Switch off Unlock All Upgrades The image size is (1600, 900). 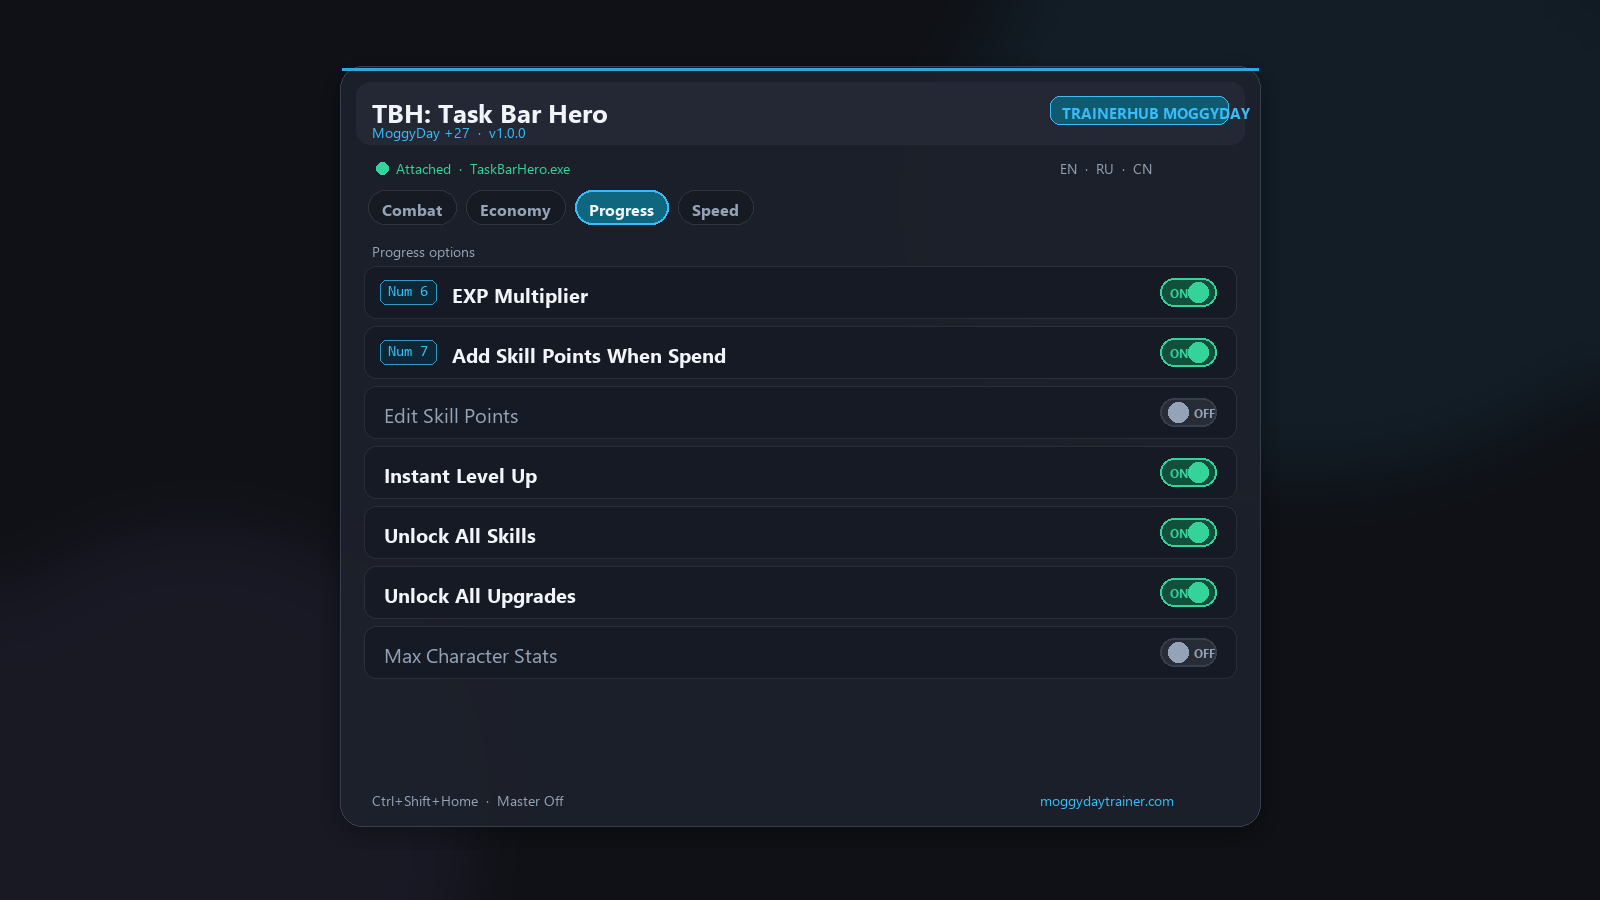tap(1188, 593)
